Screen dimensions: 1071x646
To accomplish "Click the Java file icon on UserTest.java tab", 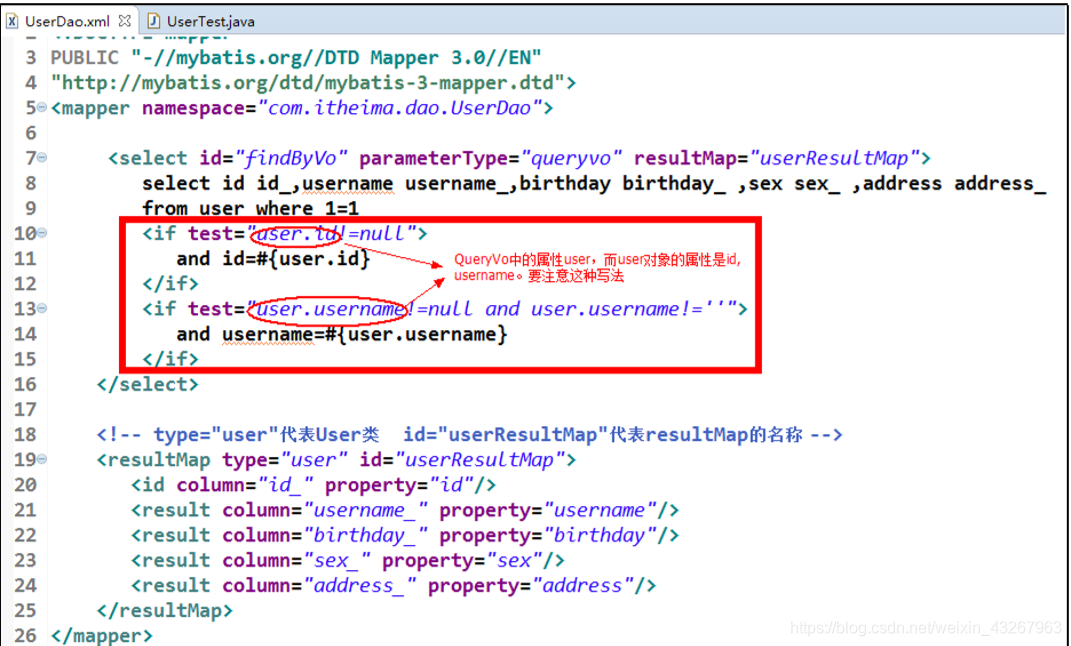I will pos(154,21).
